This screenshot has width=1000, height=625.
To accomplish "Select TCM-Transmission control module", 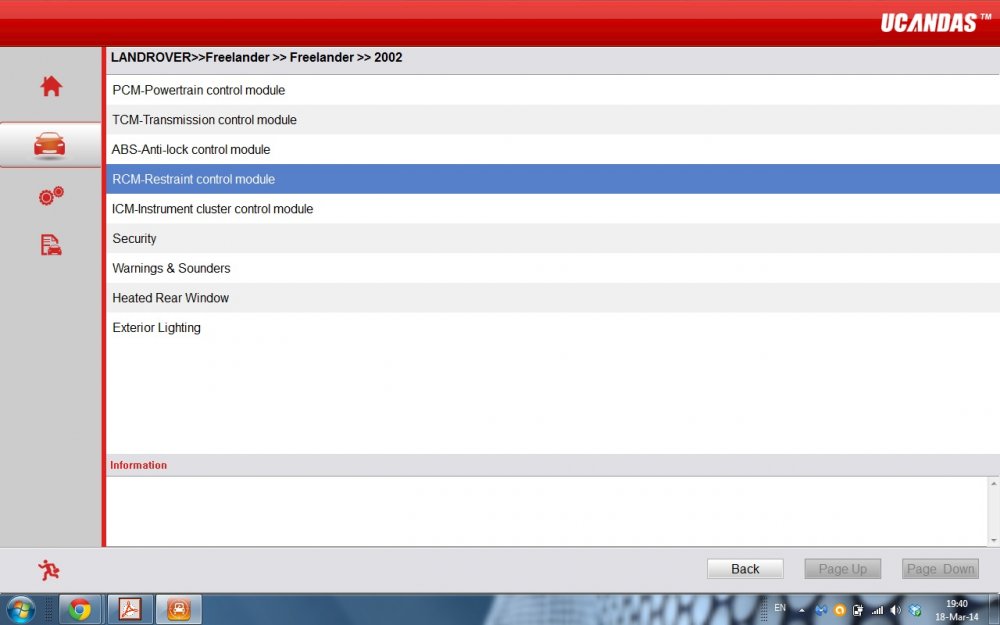I will (x=552, y=119).
